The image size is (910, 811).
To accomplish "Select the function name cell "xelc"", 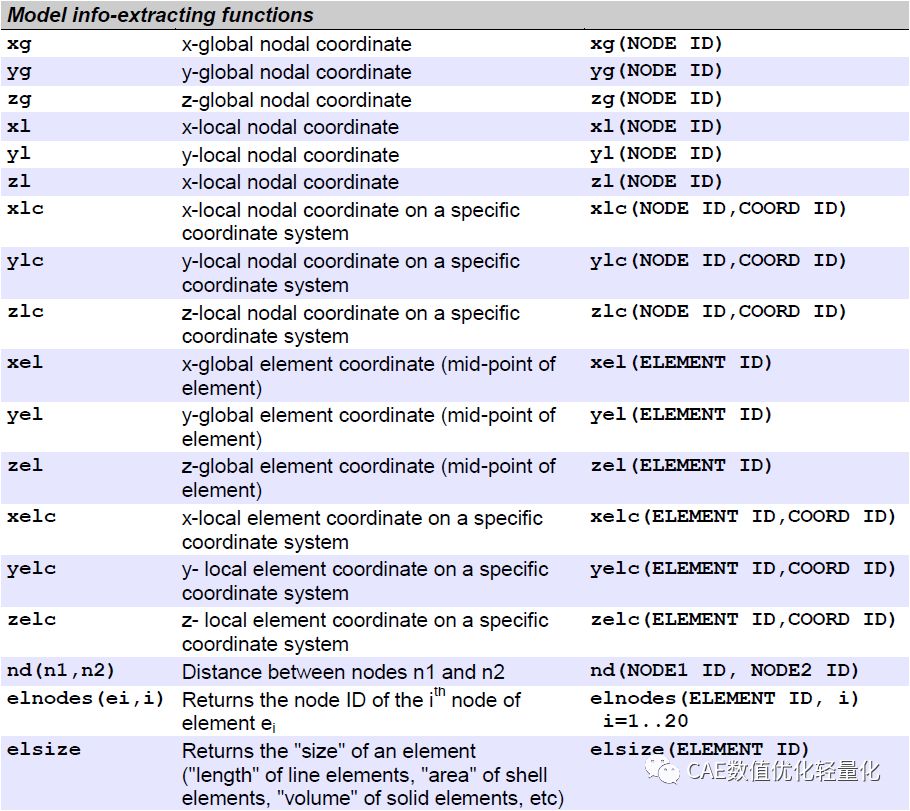I will coord(31,516).
